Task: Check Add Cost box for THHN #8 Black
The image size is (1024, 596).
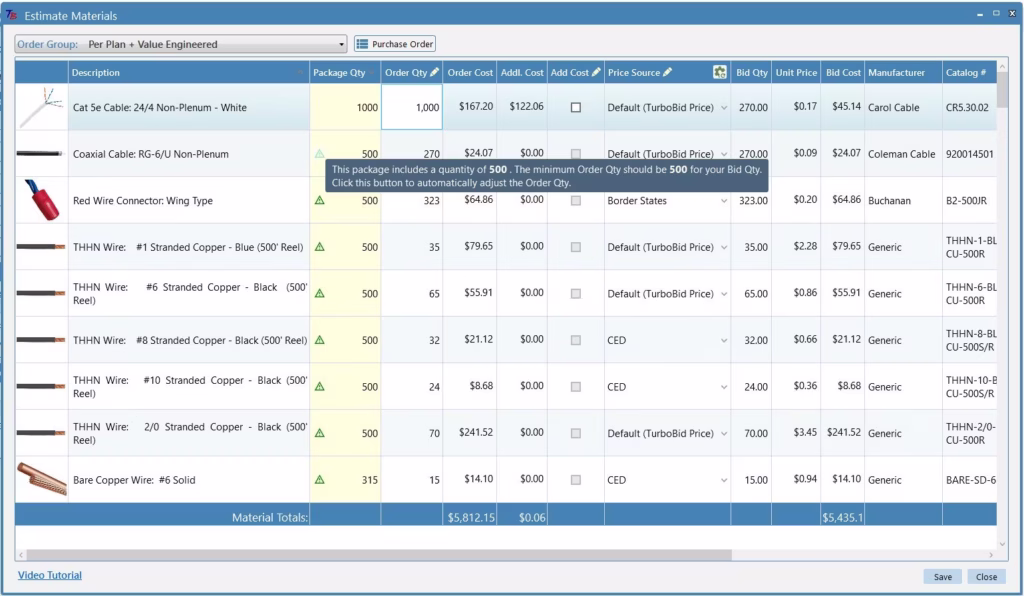Action: [575, 340]
